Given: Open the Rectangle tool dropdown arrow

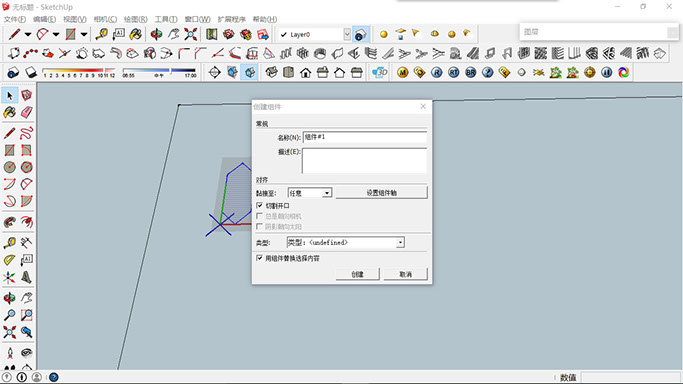Looking at the screenshot, I should [x=84, y=34].
